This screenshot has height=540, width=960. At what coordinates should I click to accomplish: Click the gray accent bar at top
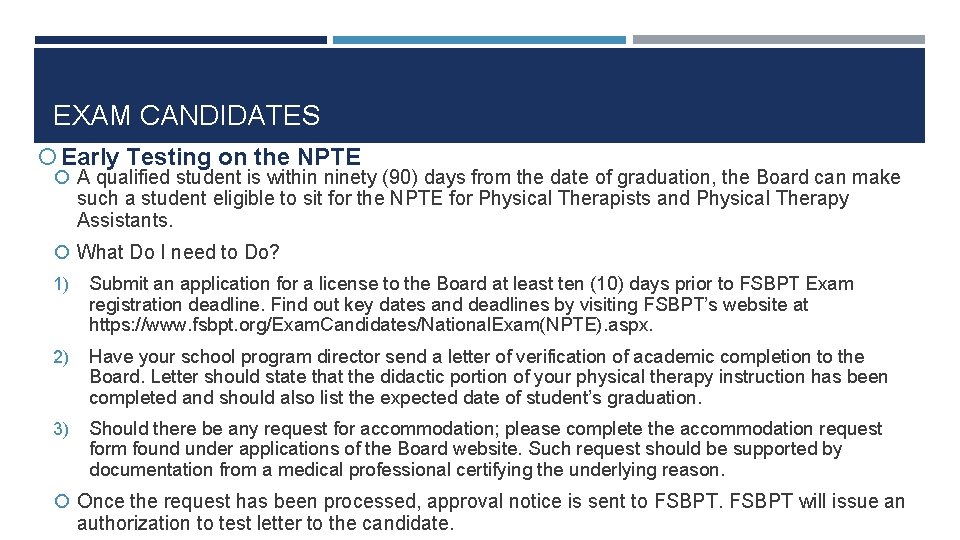(x=778, y=40)
